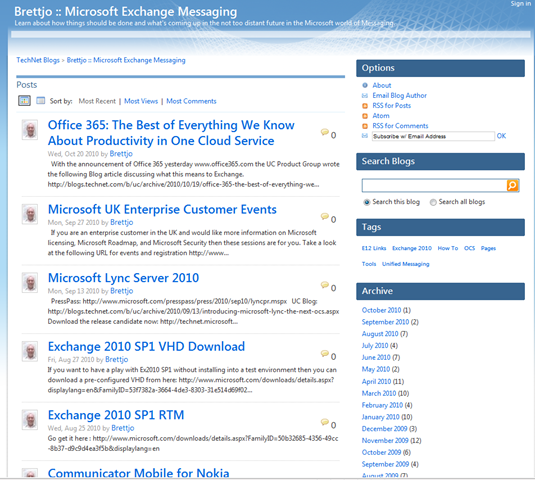Select the E12 Links tag

[x=374, y=248]
